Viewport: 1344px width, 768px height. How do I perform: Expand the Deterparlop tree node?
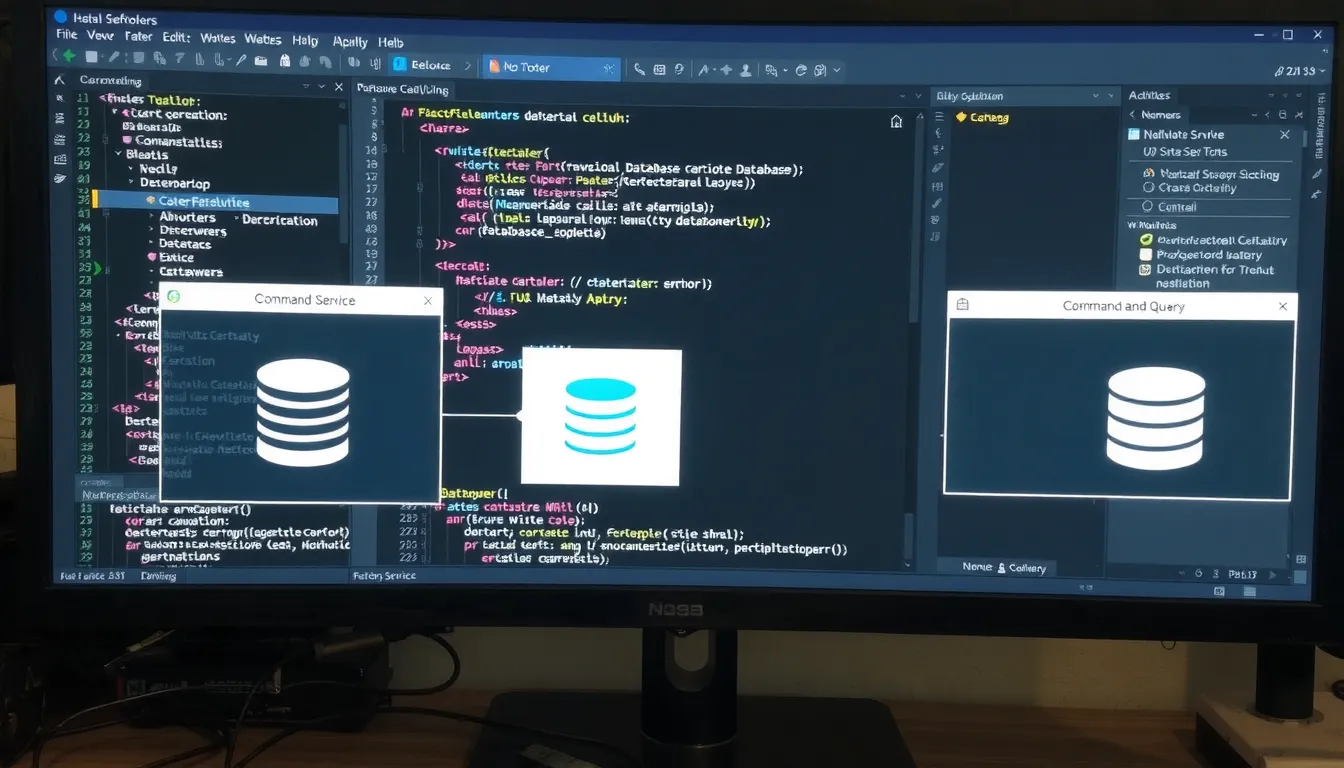click(x=131, y=183)
